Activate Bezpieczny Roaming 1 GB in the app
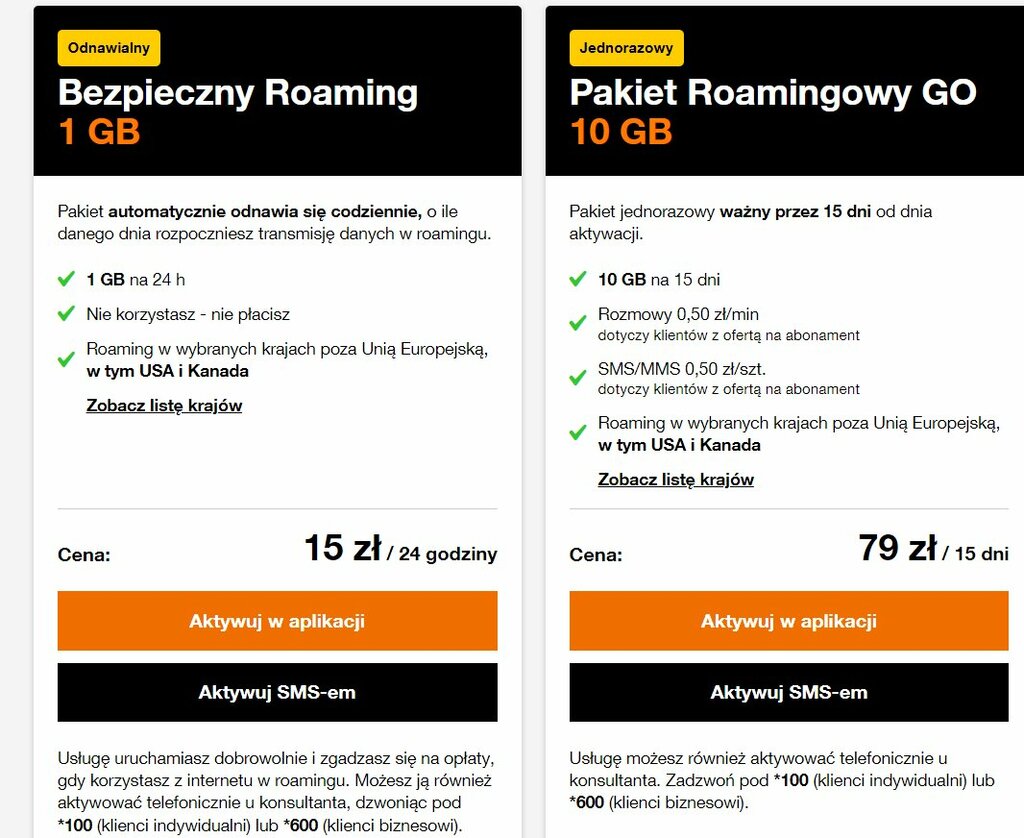The height and width of the screenshot is (838, 1024). [x=278, y=620]
